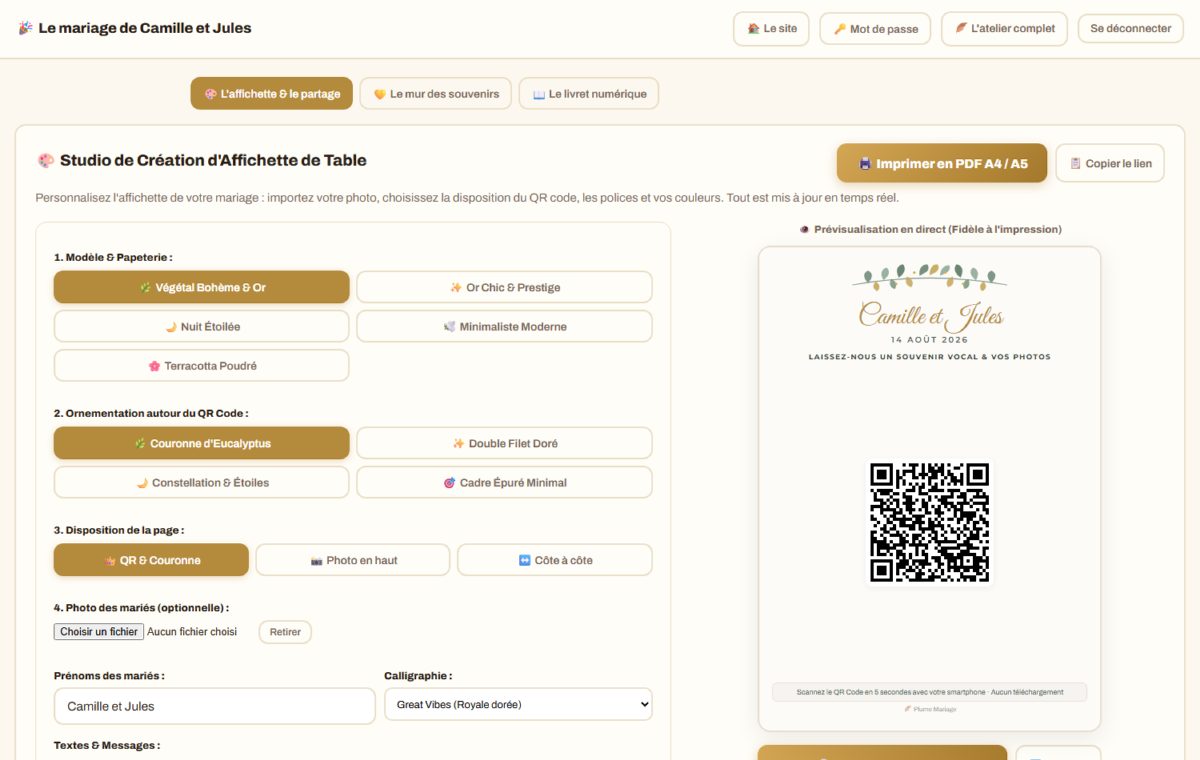1200x760 pixels.
Task: Log out with Se déconnecter
Action: [x=1130, y=29]
